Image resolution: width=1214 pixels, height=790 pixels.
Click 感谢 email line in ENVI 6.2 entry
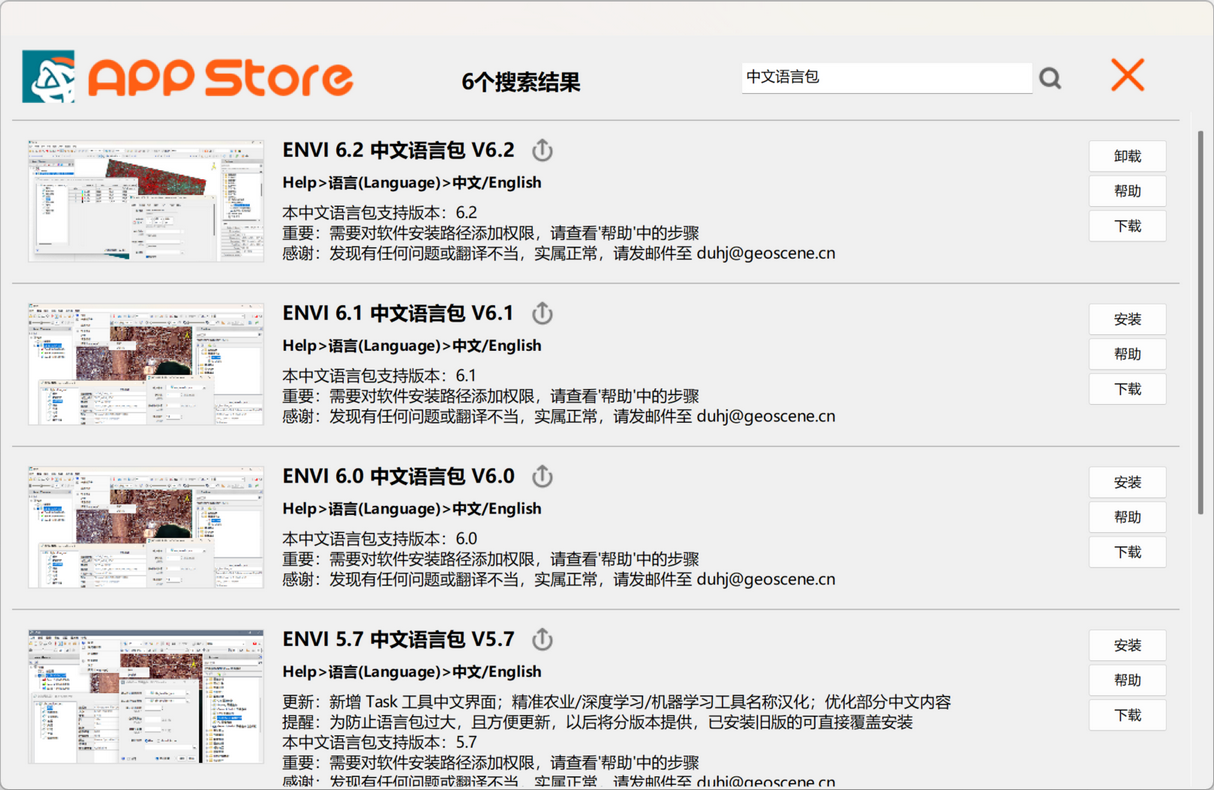tap(559, 253)
